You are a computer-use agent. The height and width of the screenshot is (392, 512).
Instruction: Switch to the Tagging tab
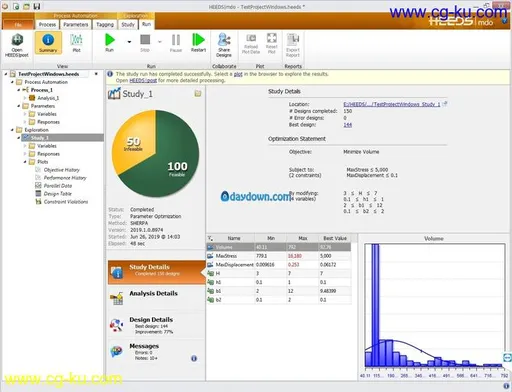(x=105, y=24)
